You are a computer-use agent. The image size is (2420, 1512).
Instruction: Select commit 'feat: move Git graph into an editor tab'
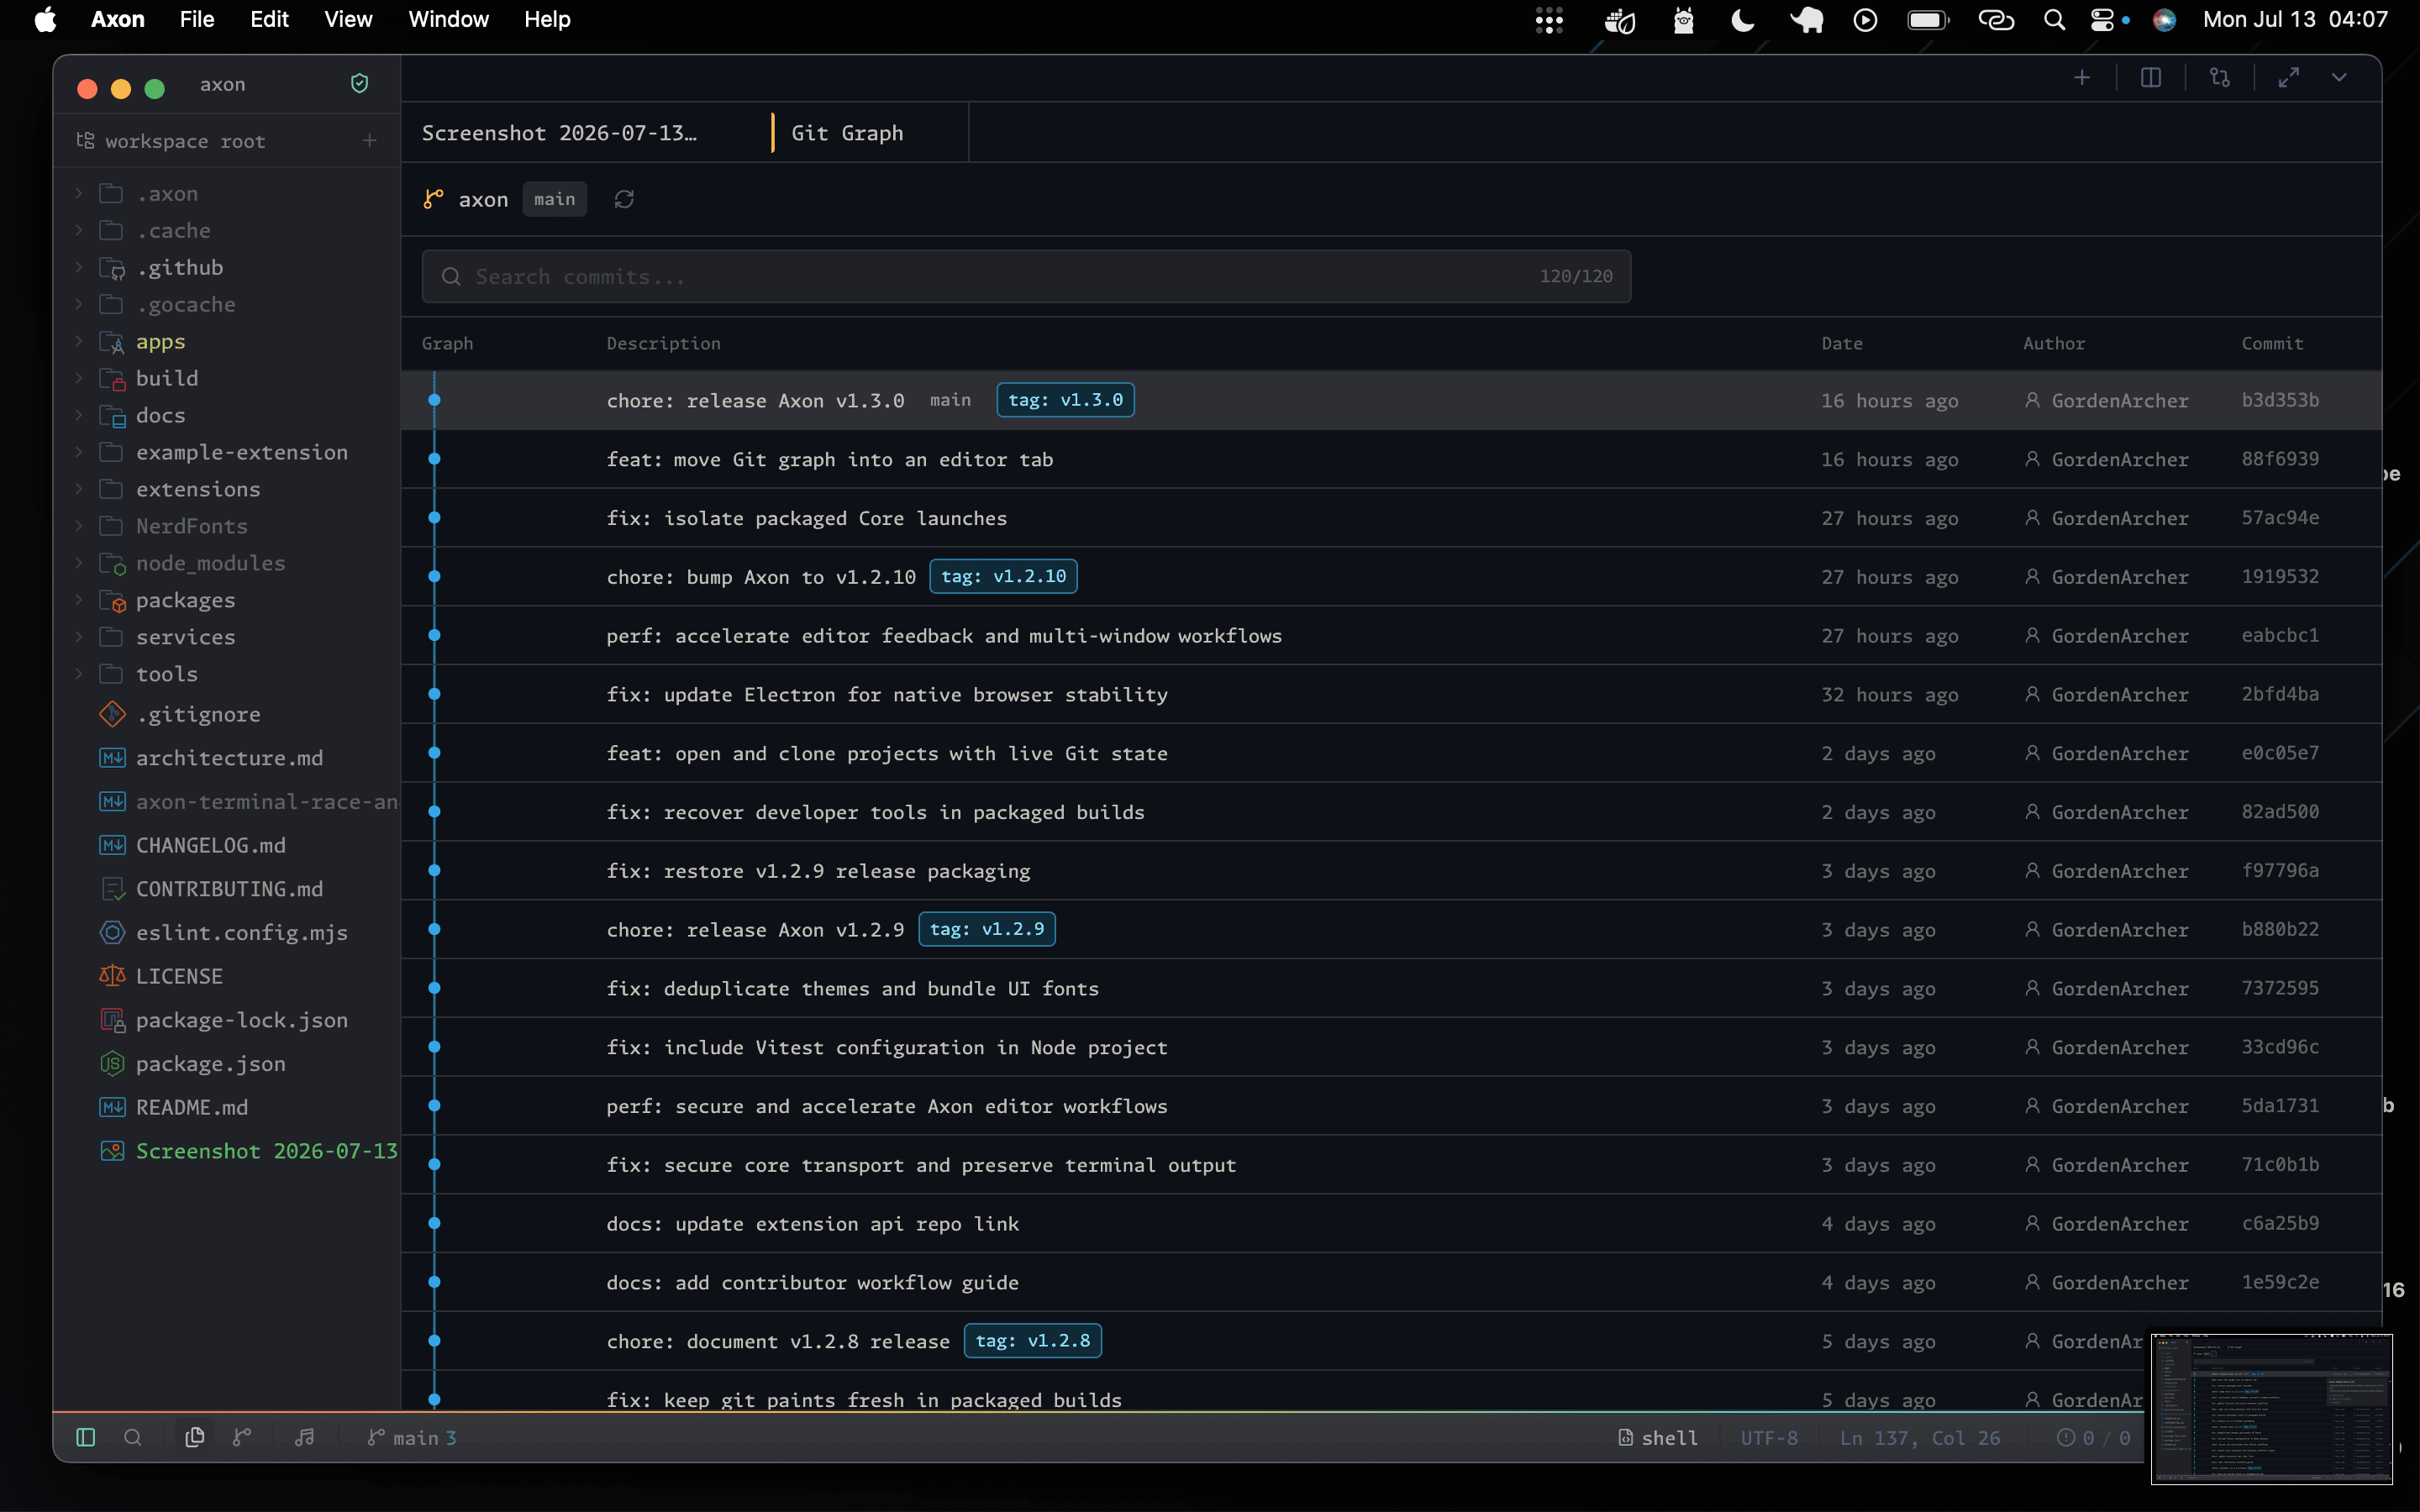[x=1391, y=459]
